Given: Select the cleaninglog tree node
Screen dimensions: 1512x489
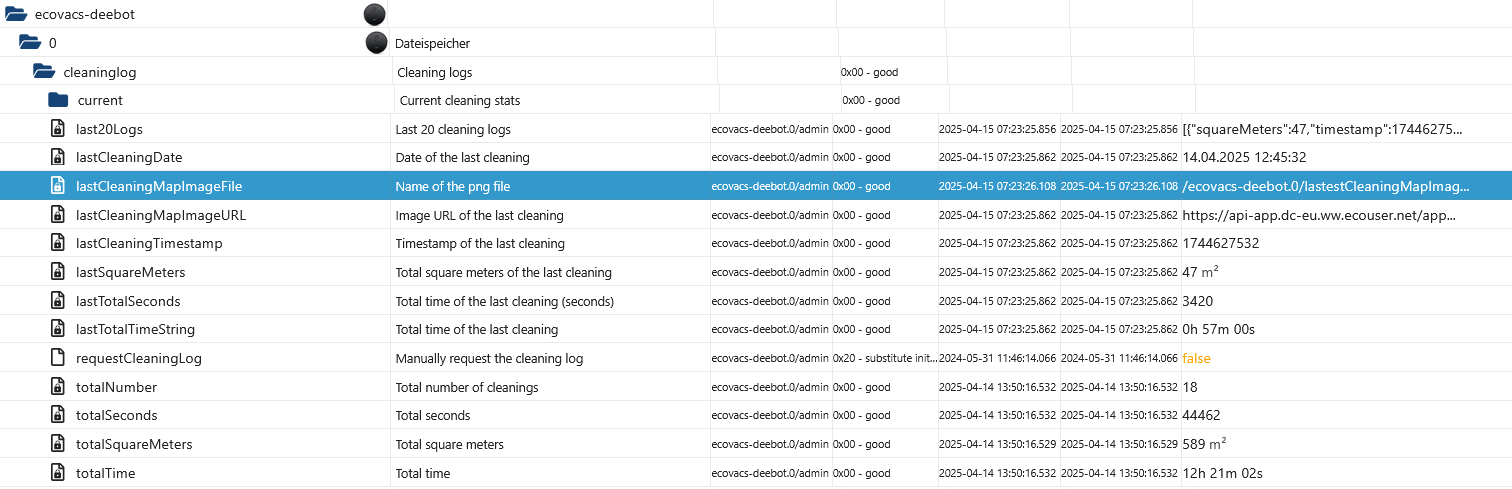Looking at the screenshot, I should pos(100,72).
